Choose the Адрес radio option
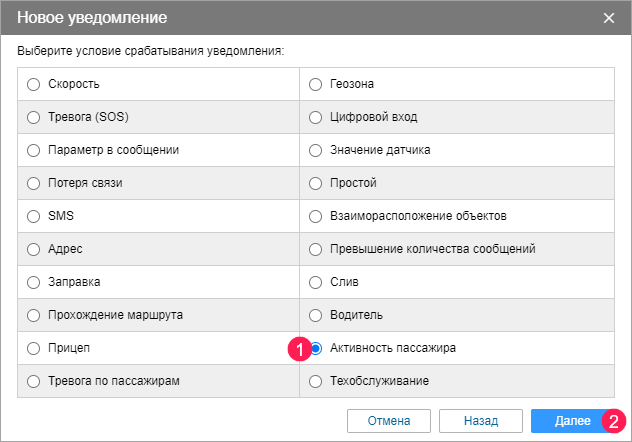Viewport: 632px width, 442px height. [x=34, y=249]
